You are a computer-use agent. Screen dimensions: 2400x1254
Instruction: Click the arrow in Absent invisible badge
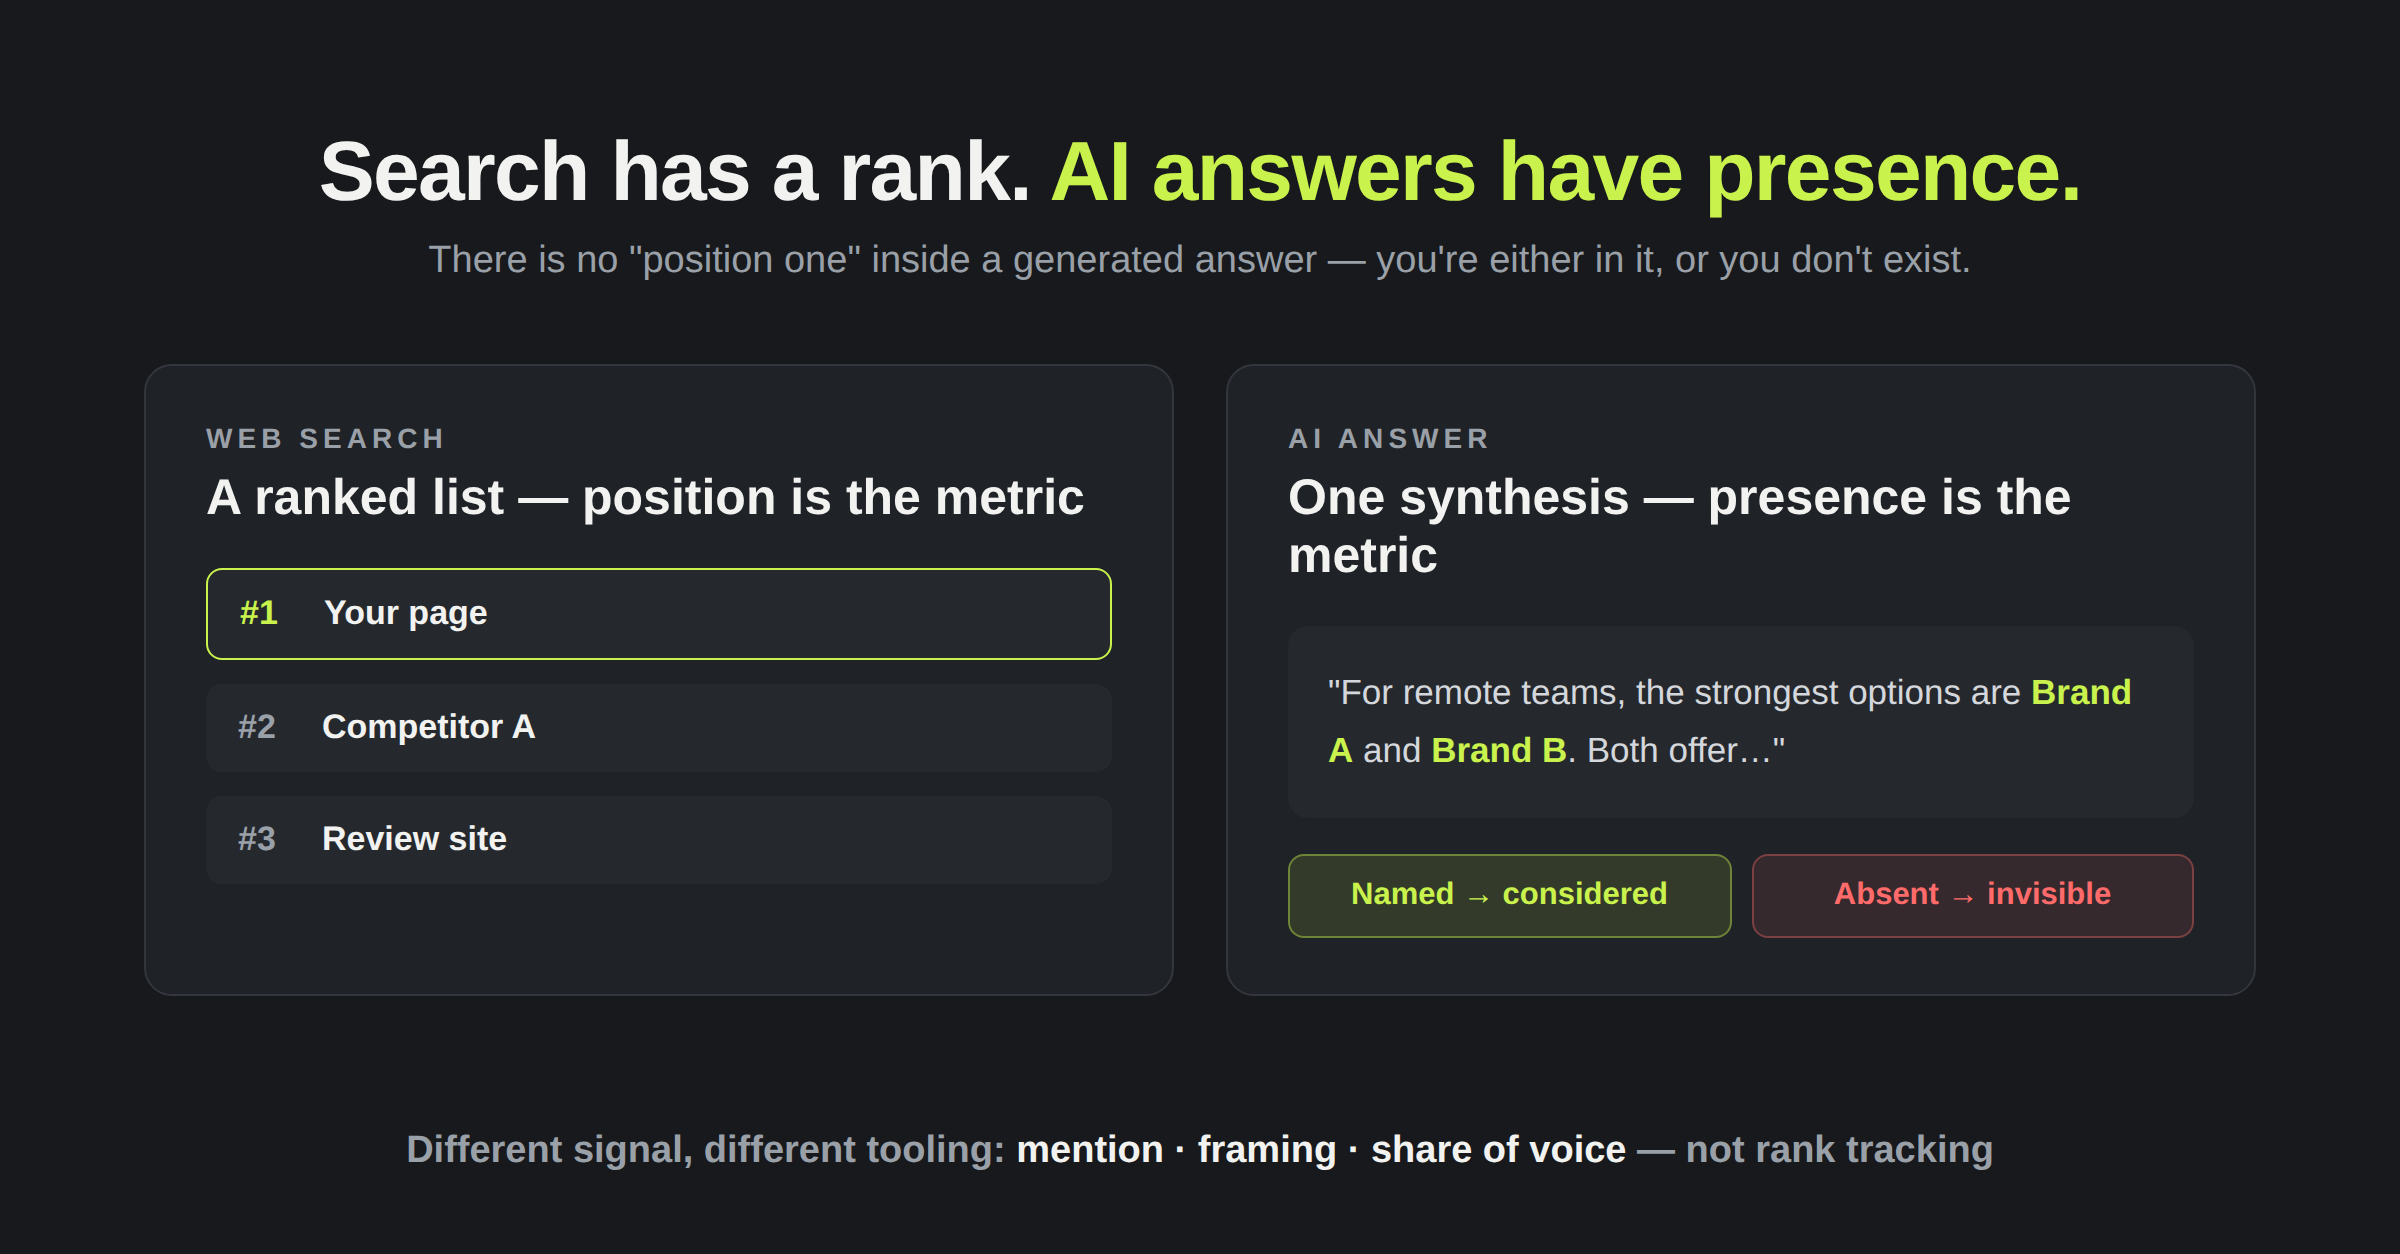[1963, 897]
